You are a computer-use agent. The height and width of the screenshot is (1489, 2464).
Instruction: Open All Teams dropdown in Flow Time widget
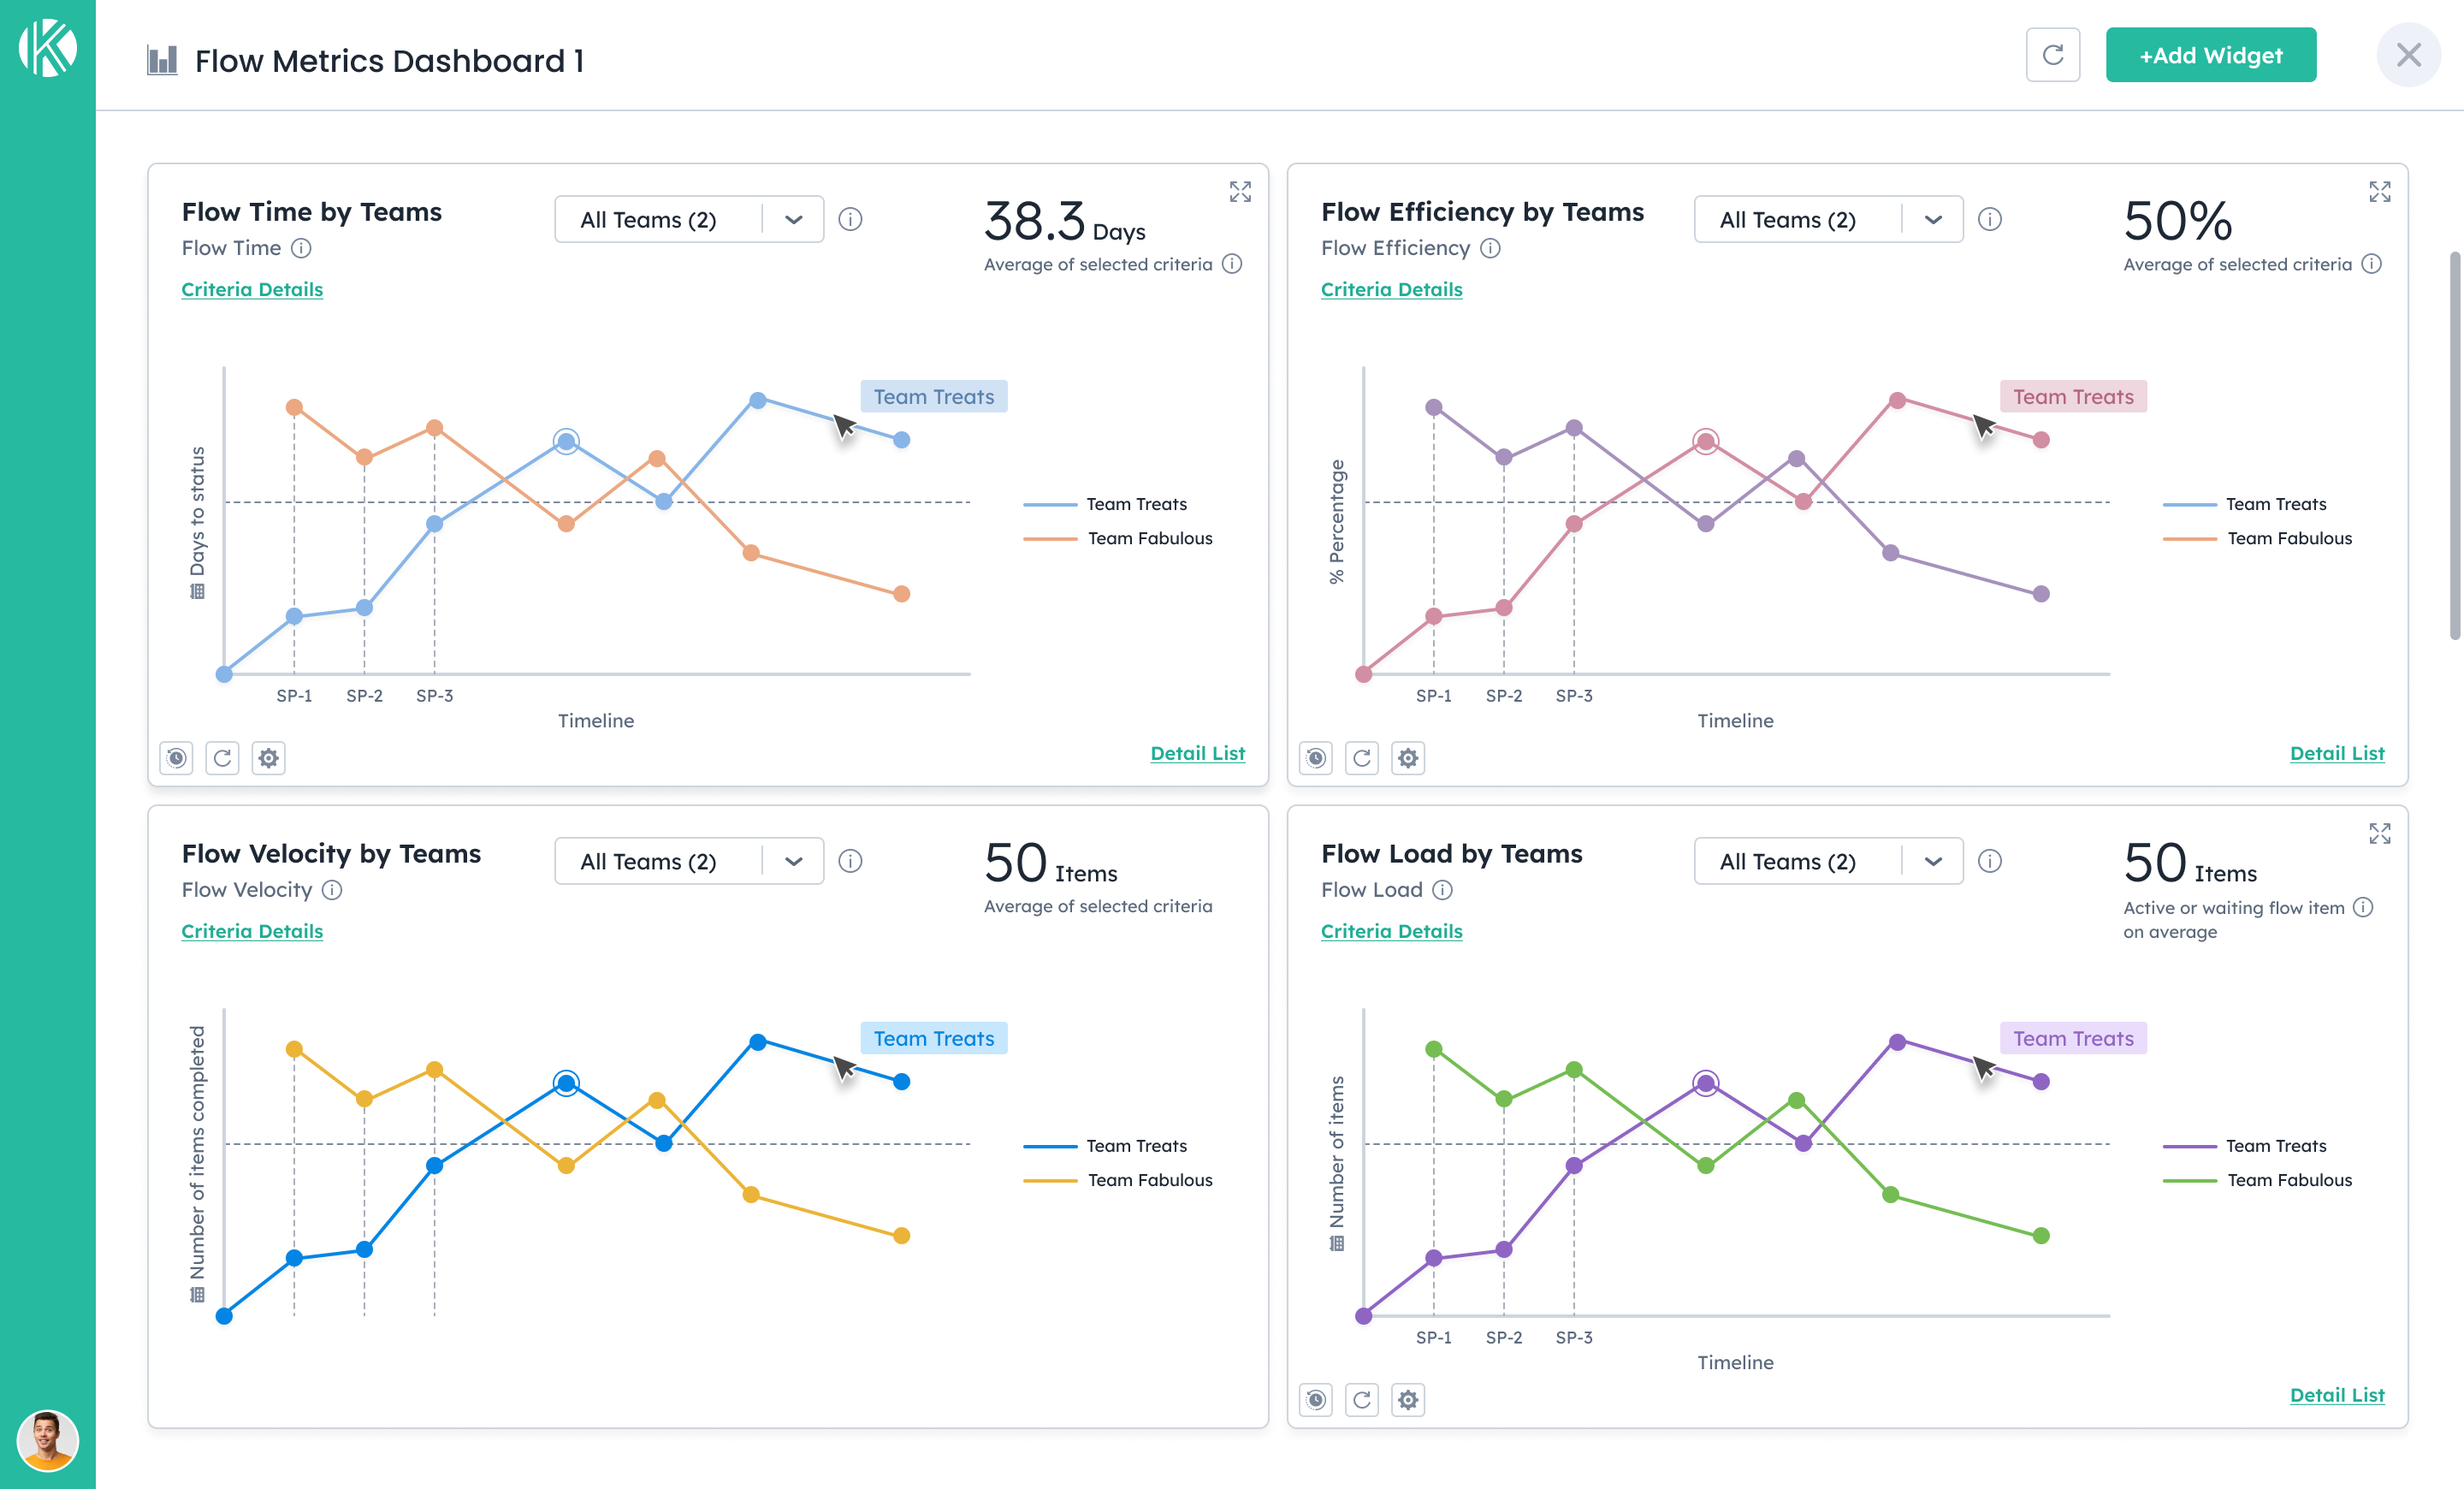coord(688,220)
